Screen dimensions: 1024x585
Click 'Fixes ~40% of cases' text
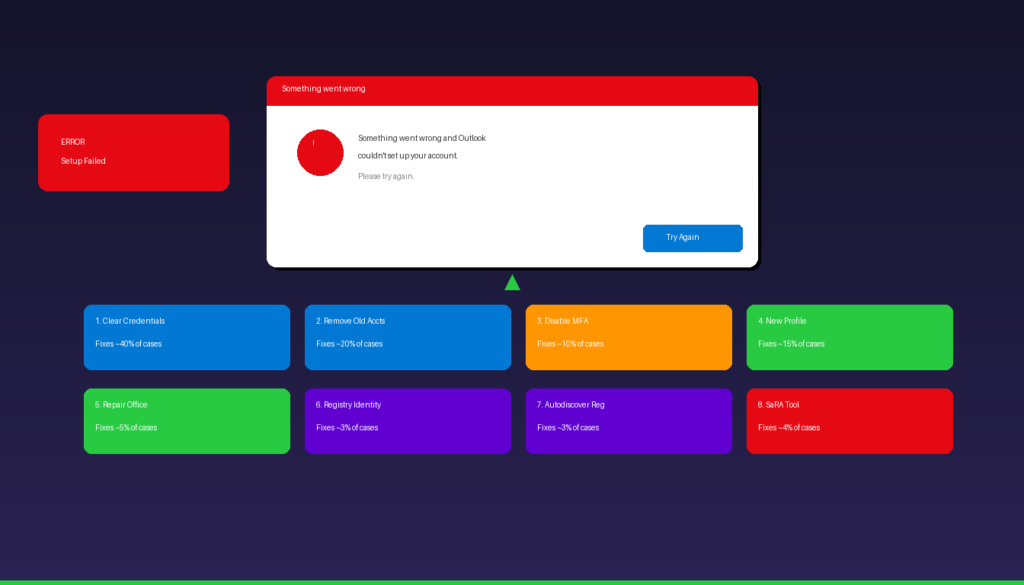click(x=128, y=344)
